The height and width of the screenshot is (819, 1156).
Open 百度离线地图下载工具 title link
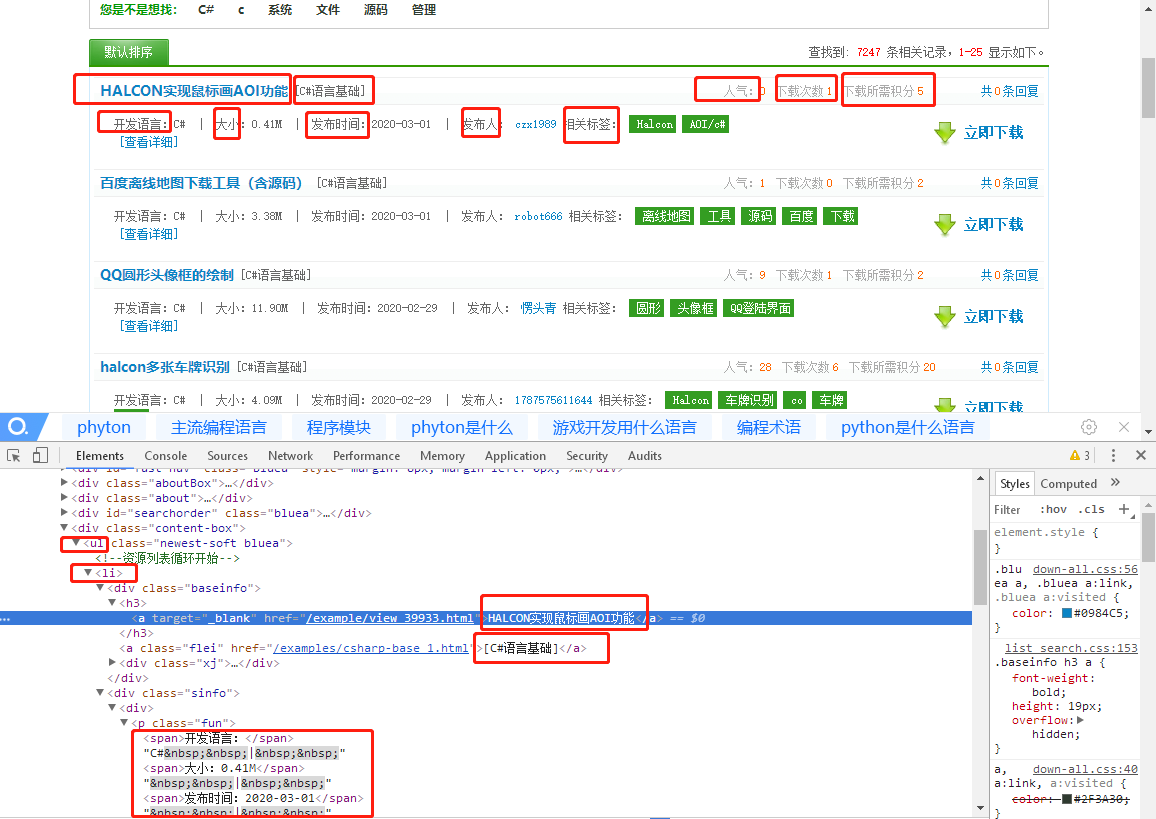click(x=201, y=183)
